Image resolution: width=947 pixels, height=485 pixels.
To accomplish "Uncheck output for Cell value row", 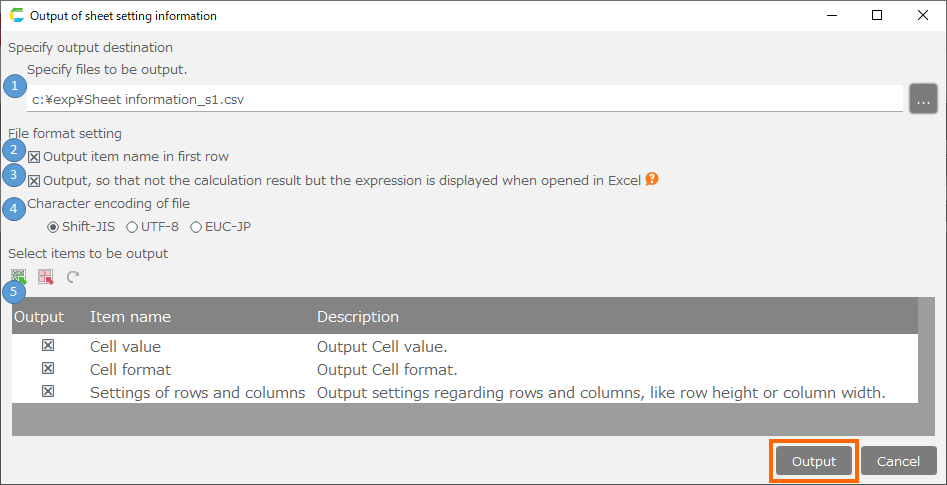I will (x=48, y=346).
